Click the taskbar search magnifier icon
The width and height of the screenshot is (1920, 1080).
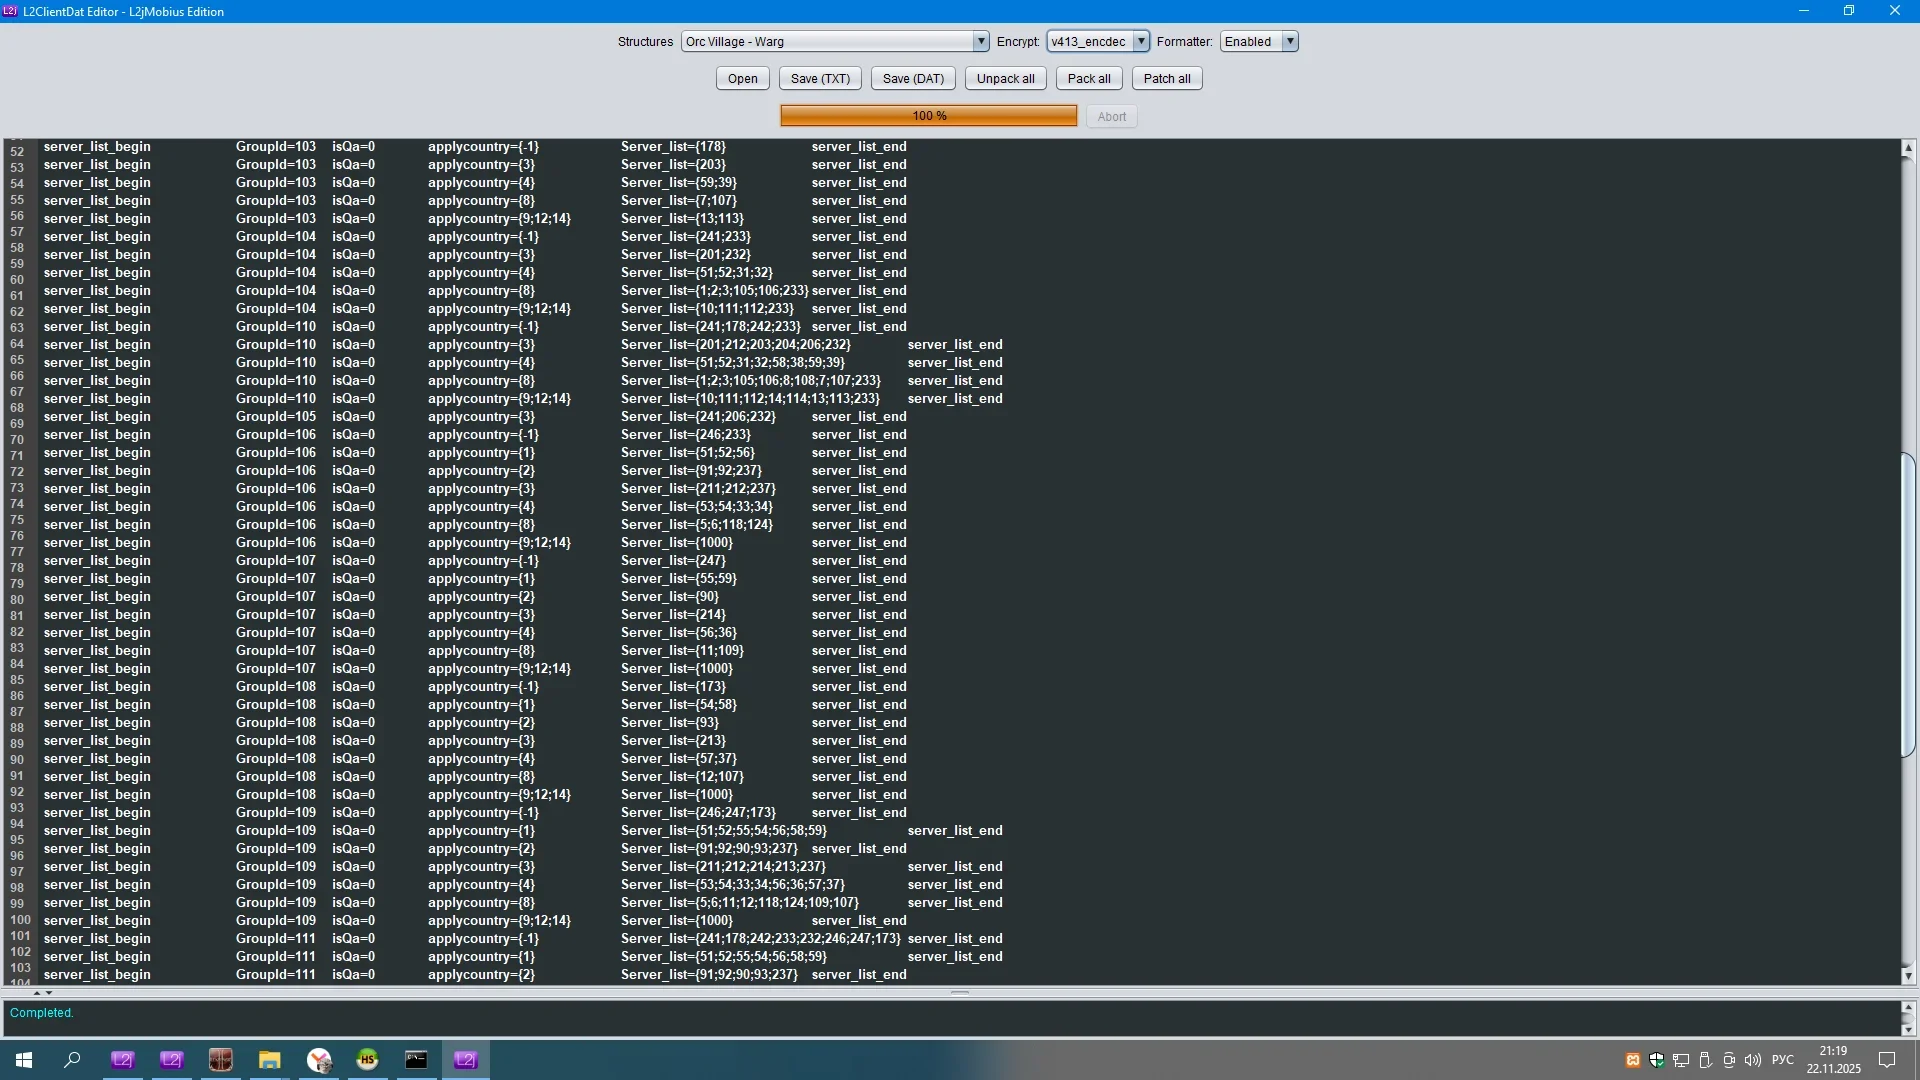72,1060
